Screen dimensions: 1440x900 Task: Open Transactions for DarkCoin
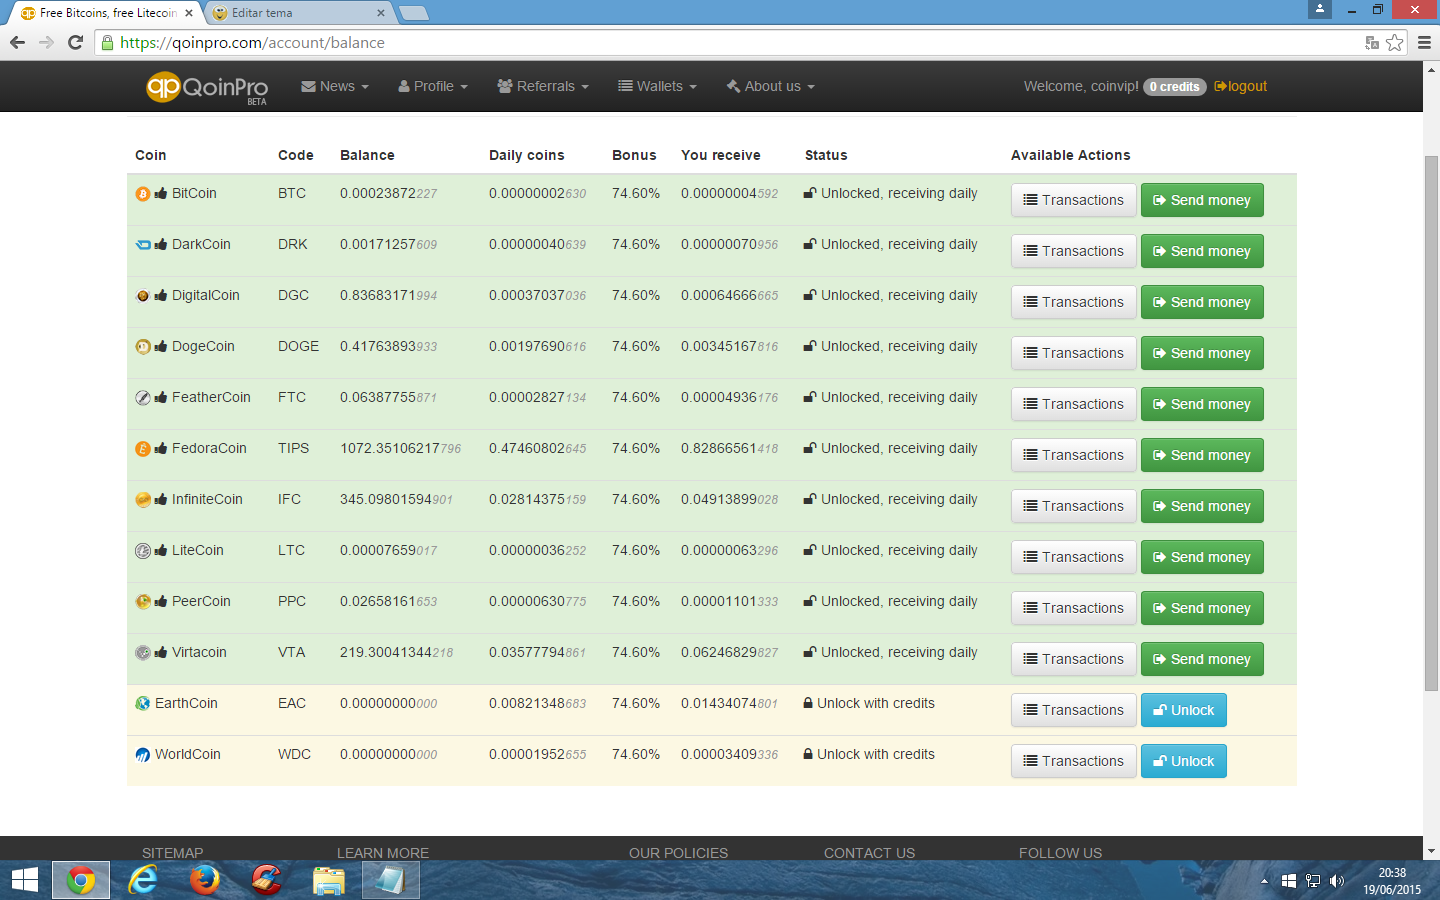tap(1074, 251)
